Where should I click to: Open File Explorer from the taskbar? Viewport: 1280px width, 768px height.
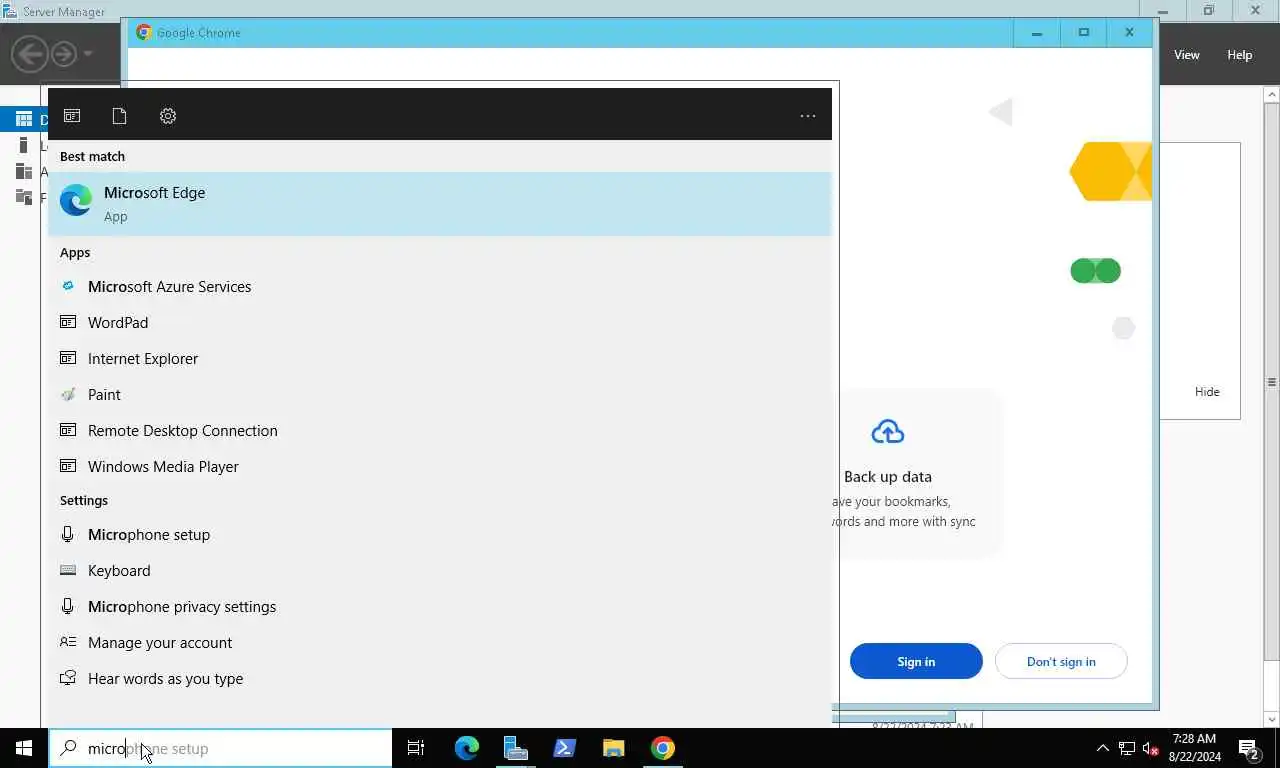(614, 748)
